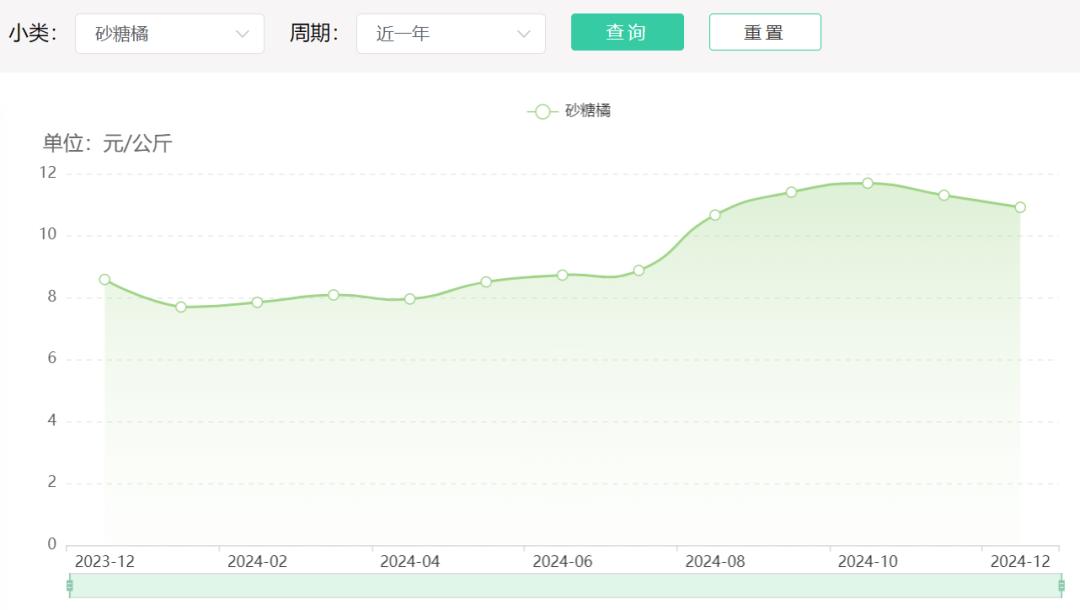Click the data point above 2024-02
The image size is (1080, 610).
[257, 302]
